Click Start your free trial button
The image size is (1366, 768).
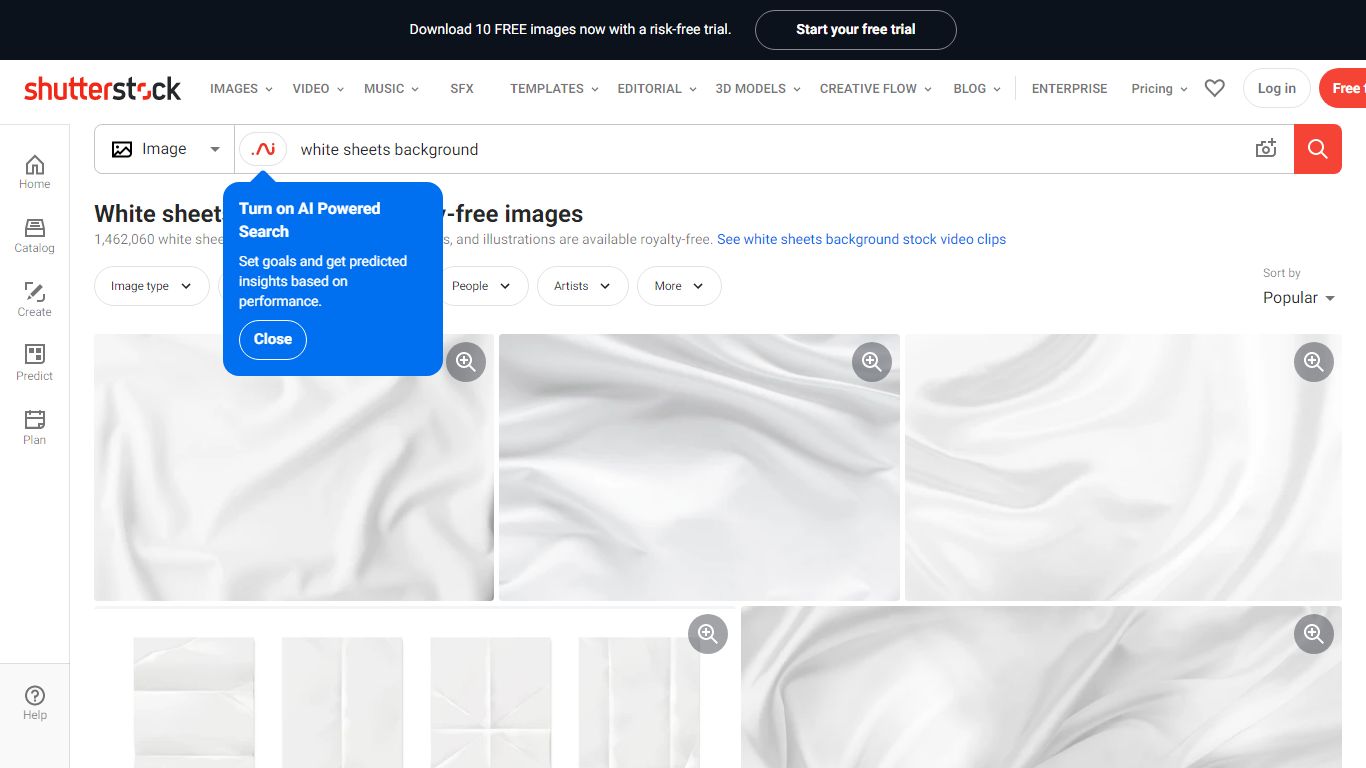pyautogui.click(x=856, y=29)
